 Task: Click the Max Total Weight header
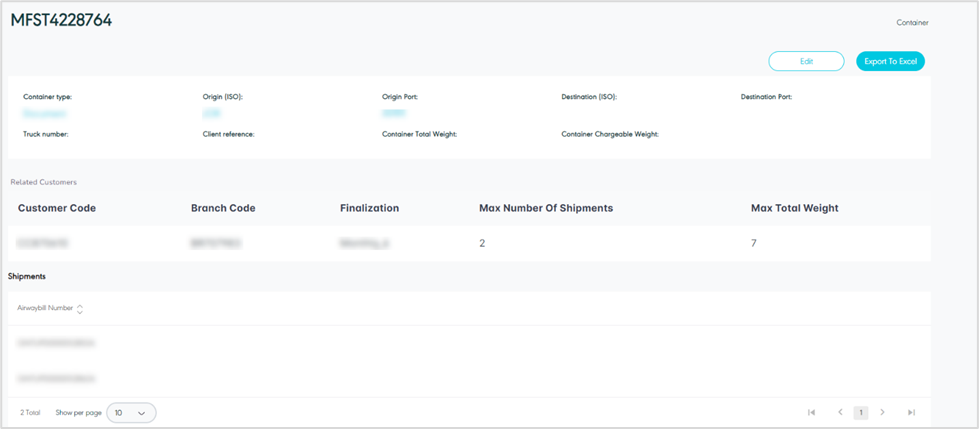794,208
